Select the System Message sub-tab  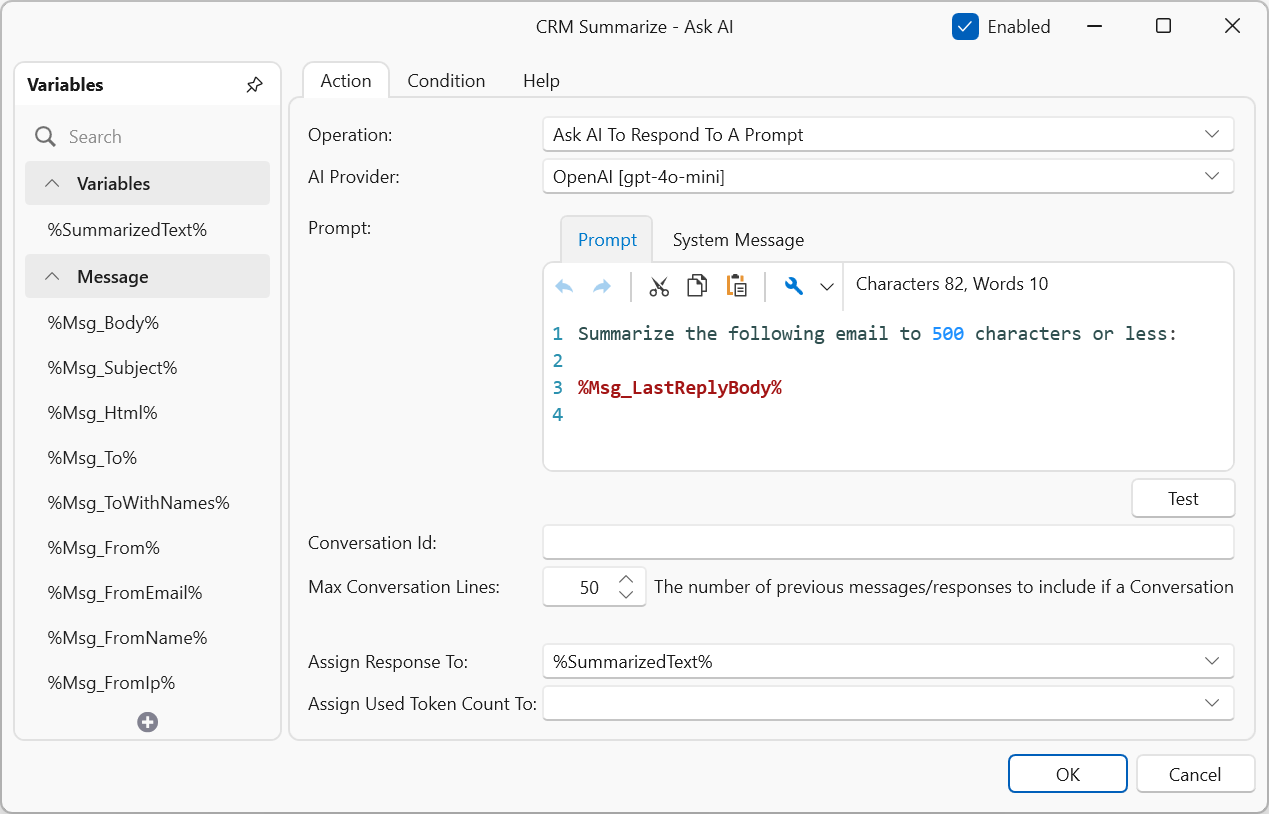tap(738, 240)
